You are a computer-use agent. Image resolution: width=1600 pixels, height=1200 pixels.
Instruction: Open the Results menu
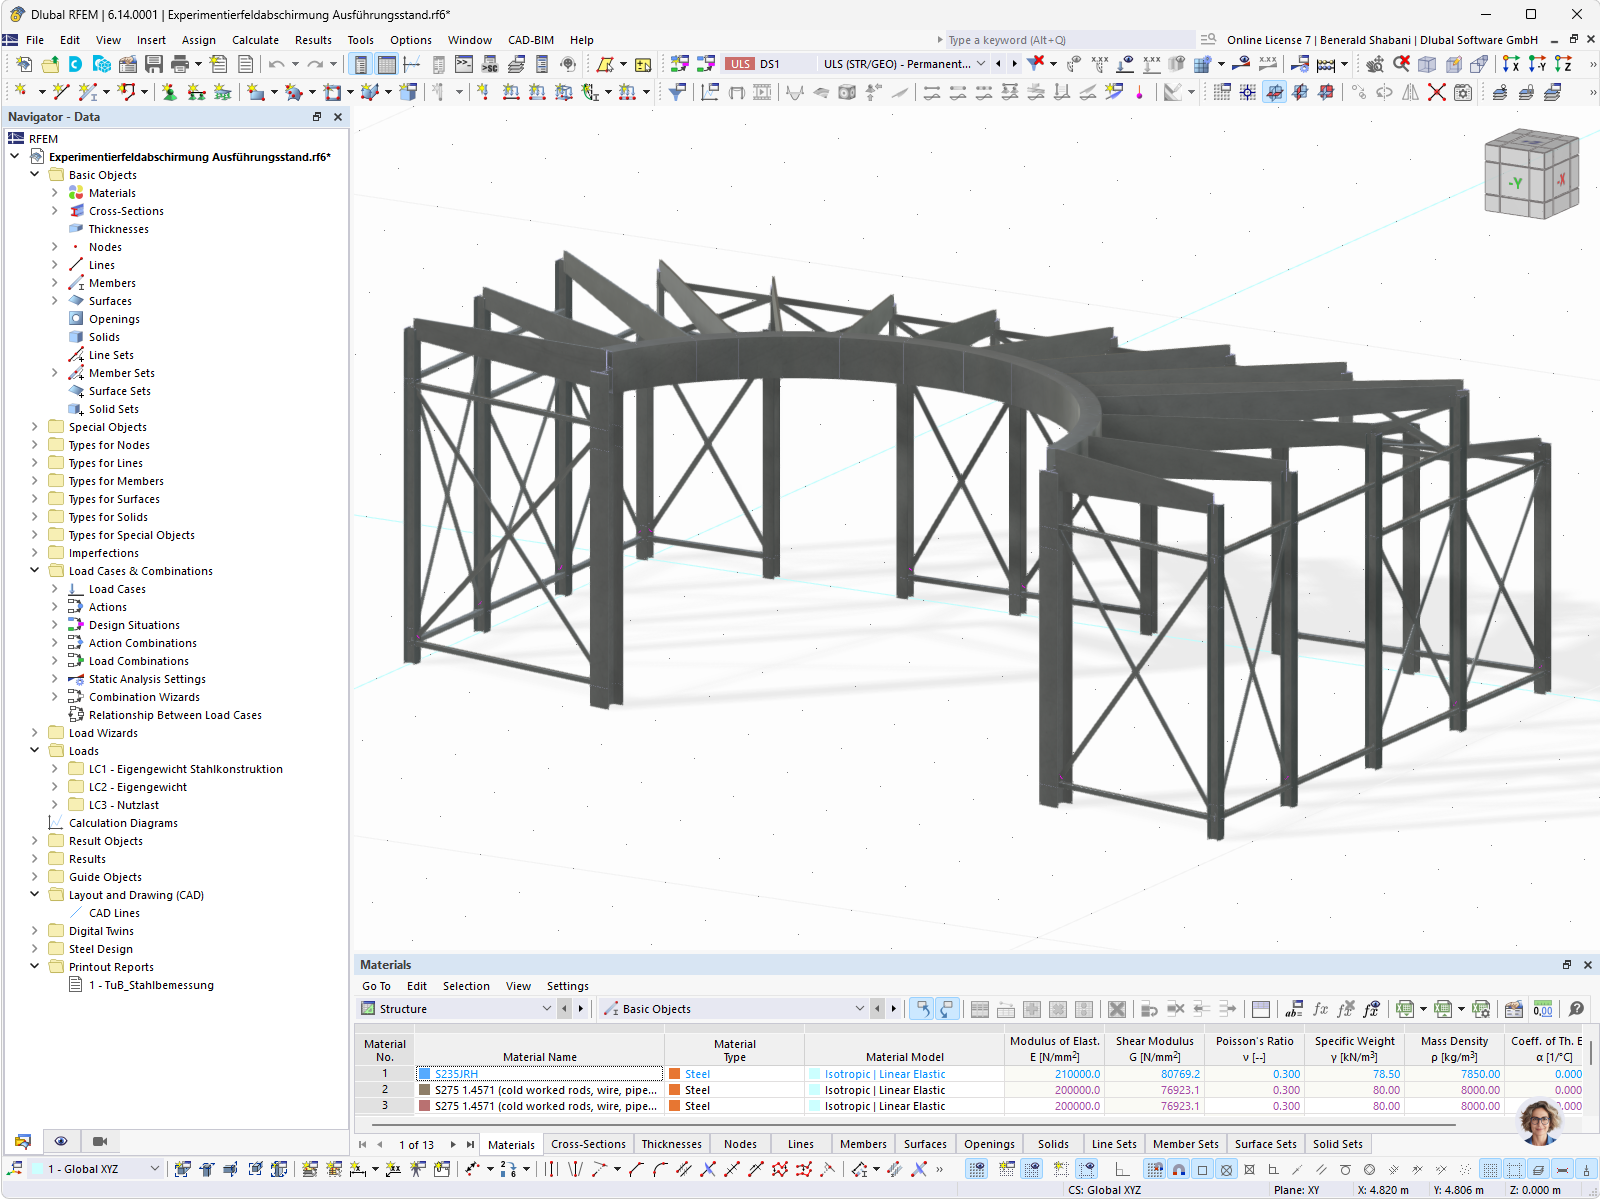(x=313, y=40)
